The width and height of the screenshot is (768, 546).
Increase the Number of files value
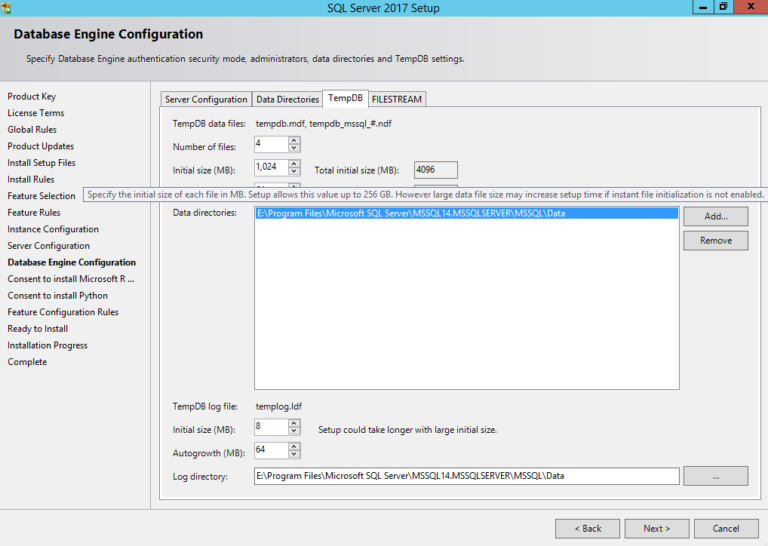(294, 141)
